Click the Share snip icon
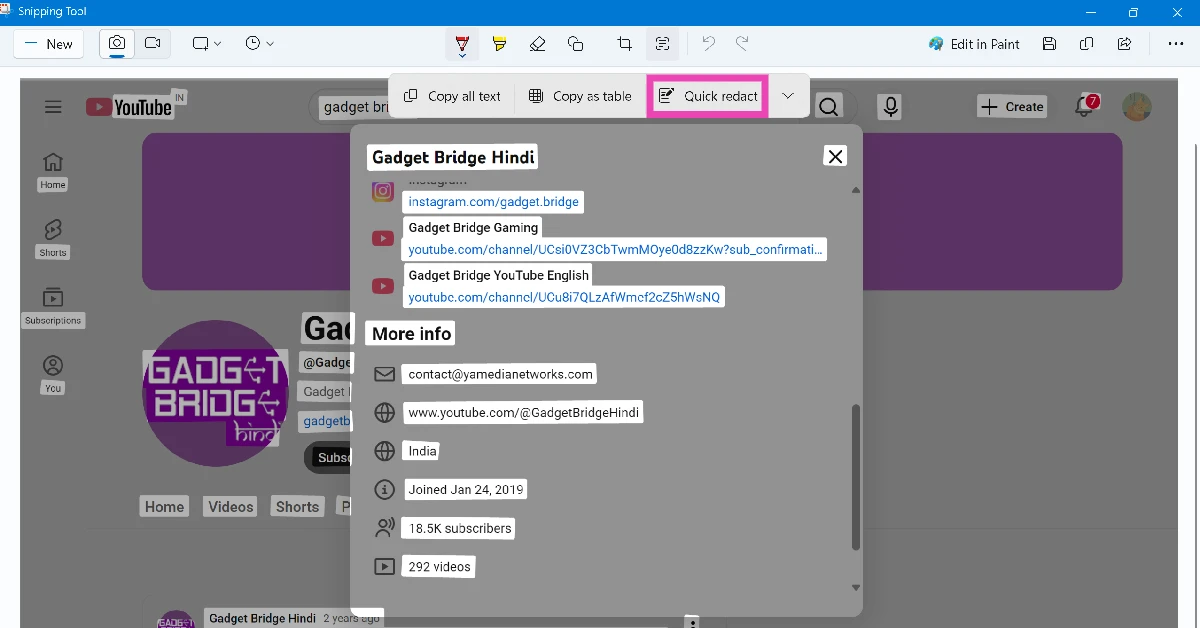Viewport: 1200px width, 628px height. pos(1123,44)
